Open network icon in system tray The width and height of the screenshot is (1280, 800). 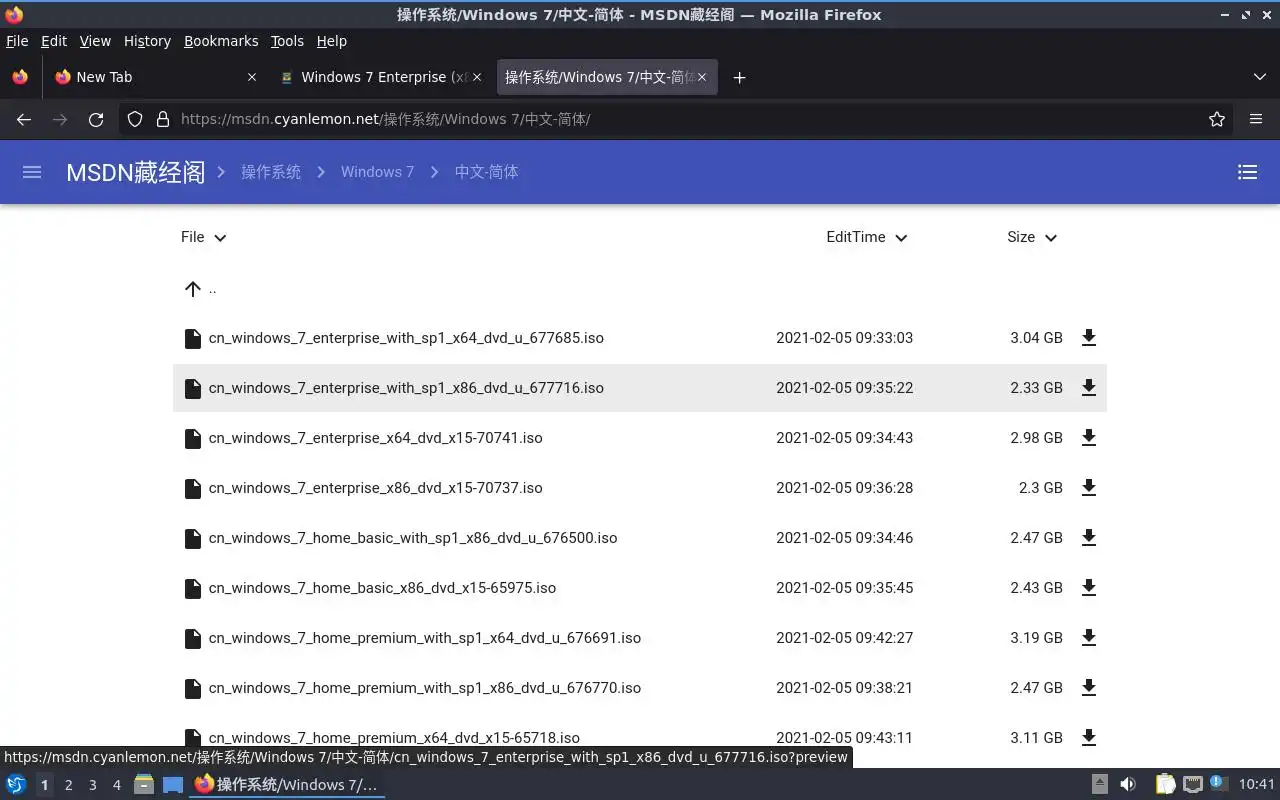click(x=1192, y=785)
